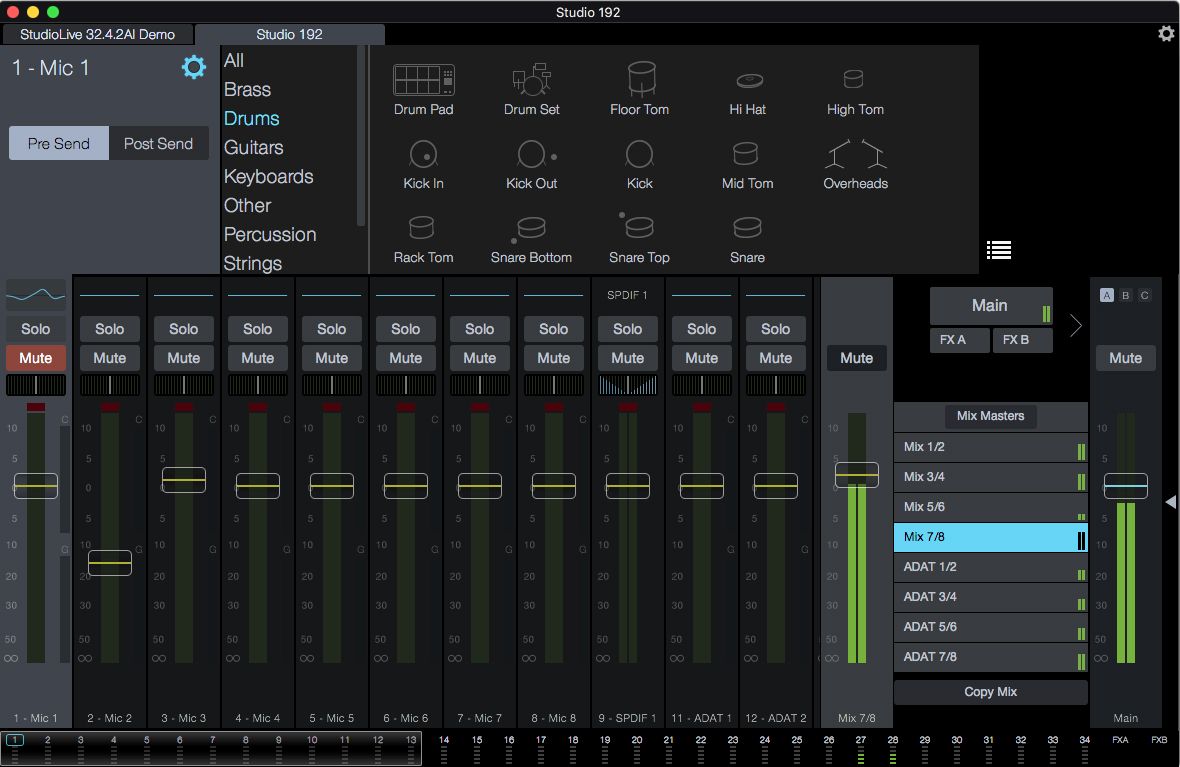The width and height of the screenshot is (1180, 767).
Task: Unmute the Mic 1 channel
Action: 36,358
